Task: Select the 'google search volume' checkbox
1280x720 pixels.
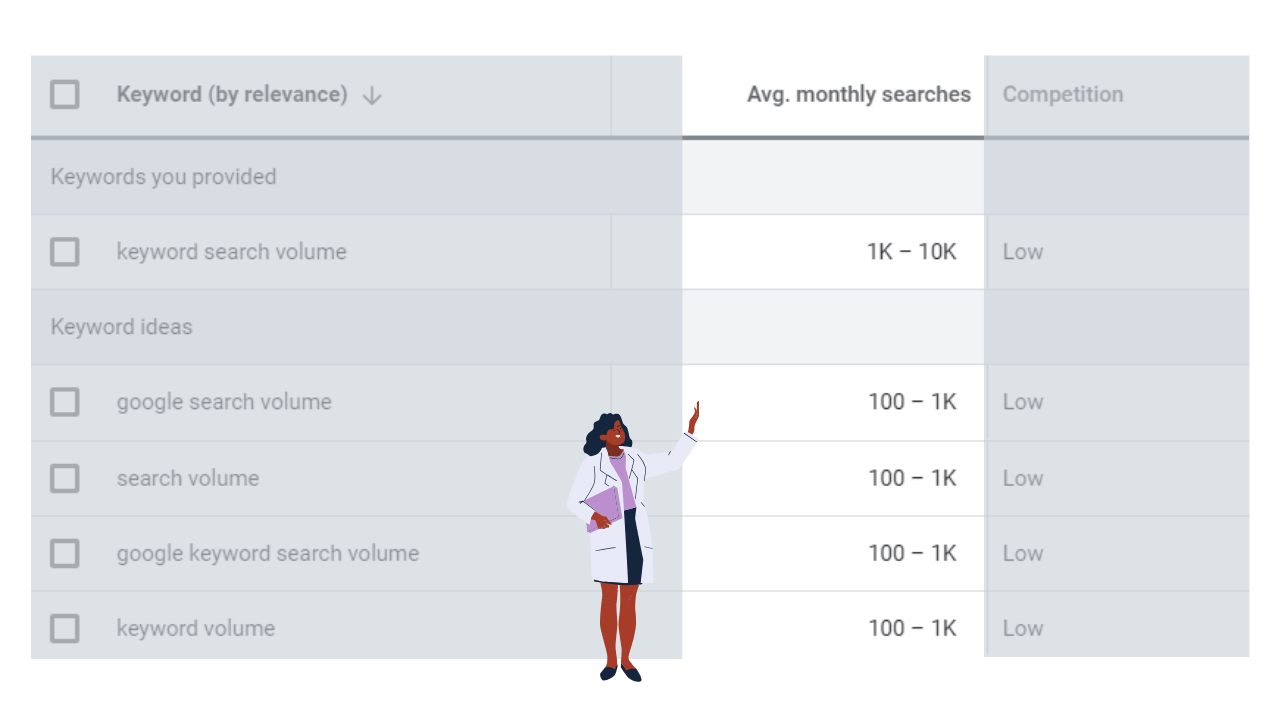Action: pyautogui.click(x=65, y=402)
